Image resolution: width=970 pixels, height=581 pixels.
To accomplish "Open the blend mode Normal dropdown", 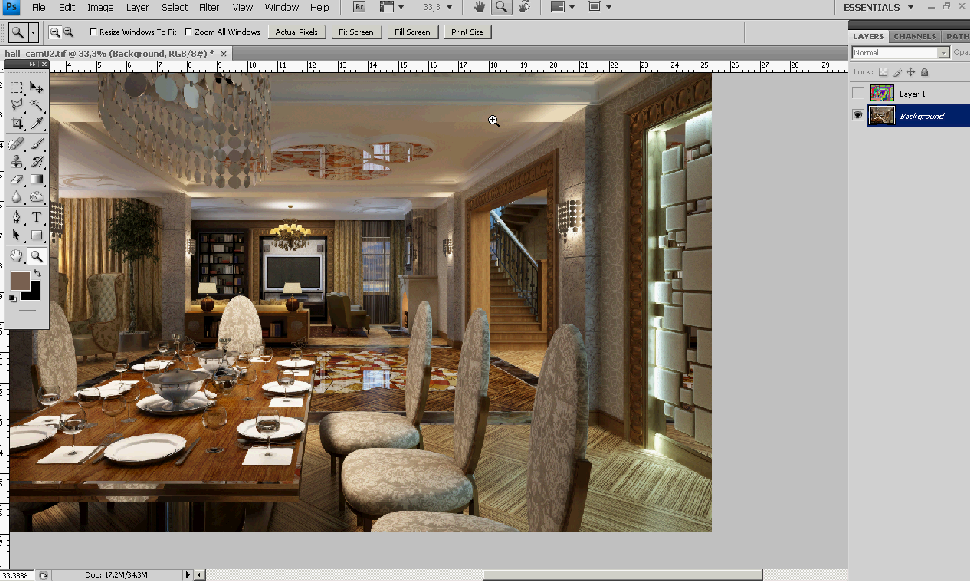I will (x=900, y=53).
